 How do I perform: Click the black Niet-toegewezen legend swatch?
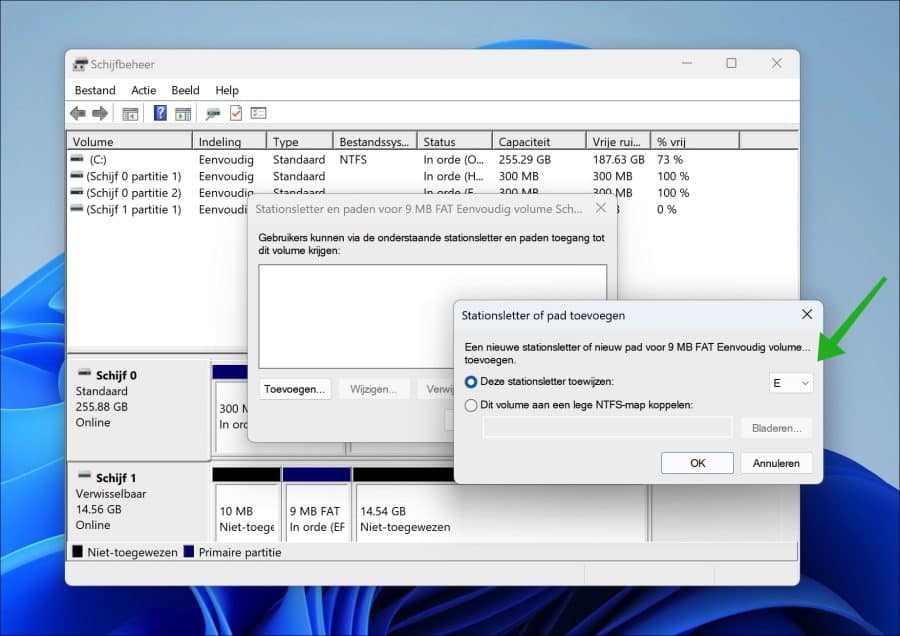tap(77, 552)
